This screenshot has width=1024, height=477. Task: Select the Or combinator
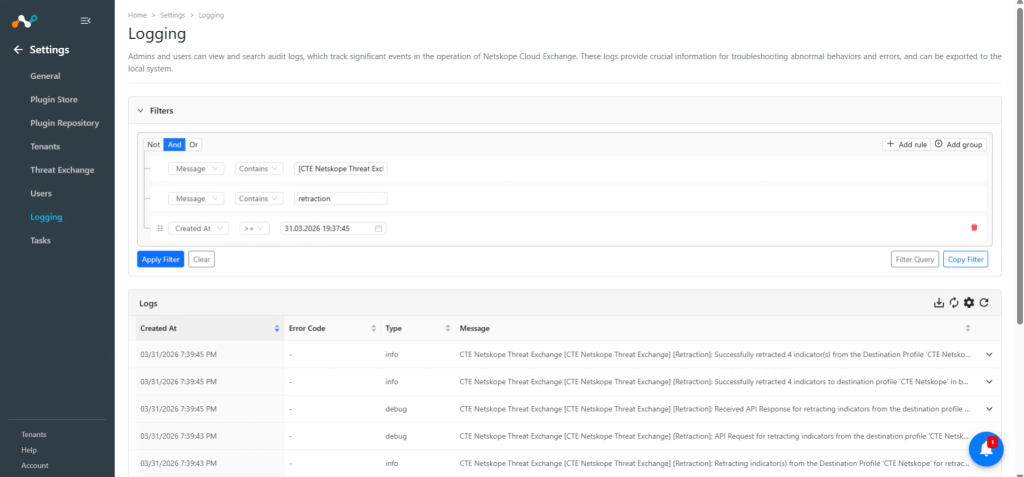click(x=193, y=145)
